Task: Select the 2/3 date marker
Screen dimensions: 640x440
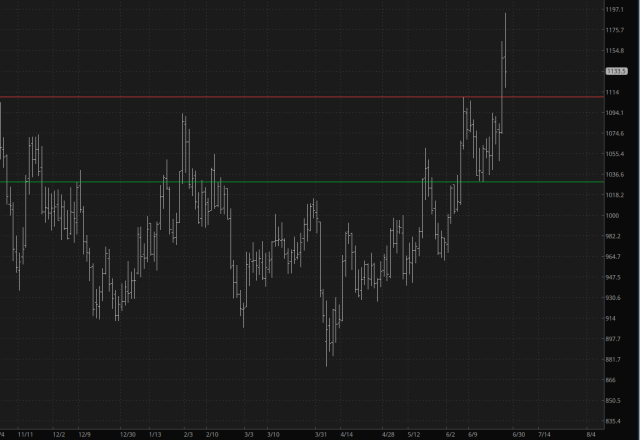Action: point(188,435)
